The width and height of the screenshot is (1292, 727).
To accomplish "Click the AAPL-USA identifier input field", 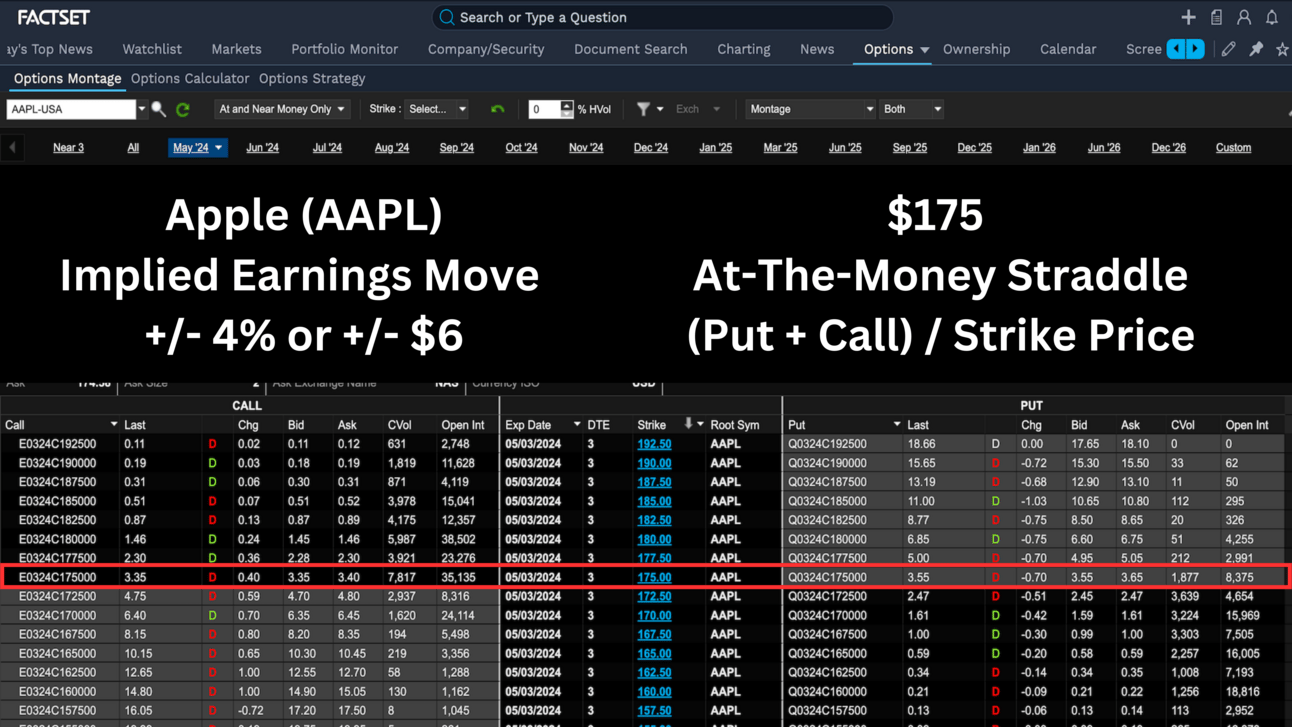I will pyautogui.click(x=70, y=109).
